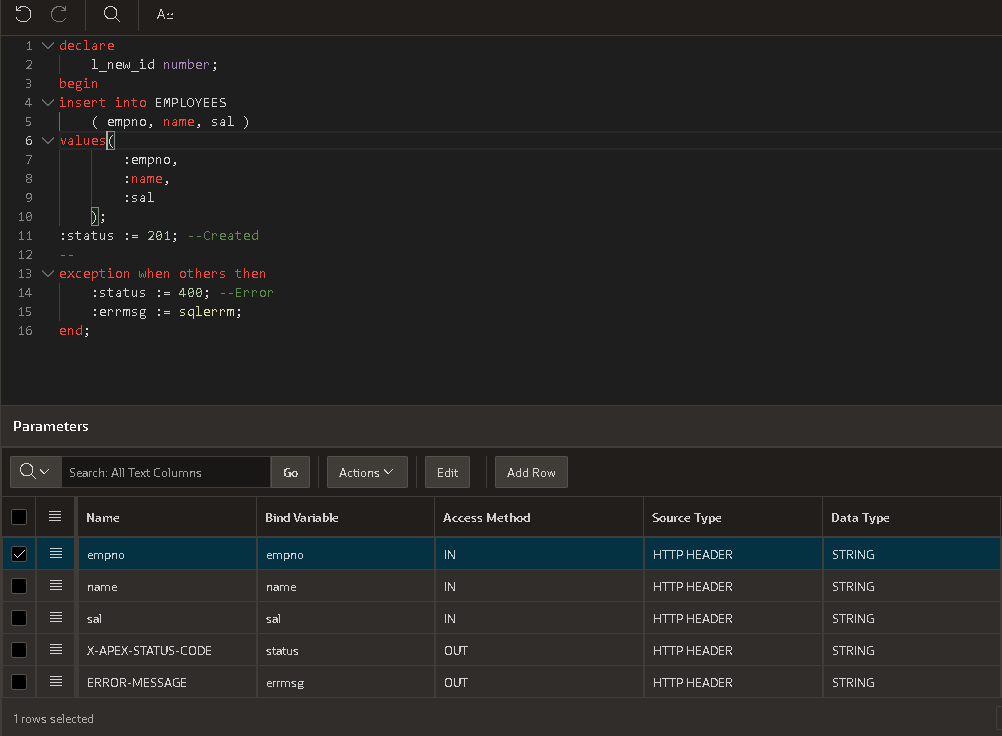
Task: Collapse the code fold at line 1
Action: [47, 46]
